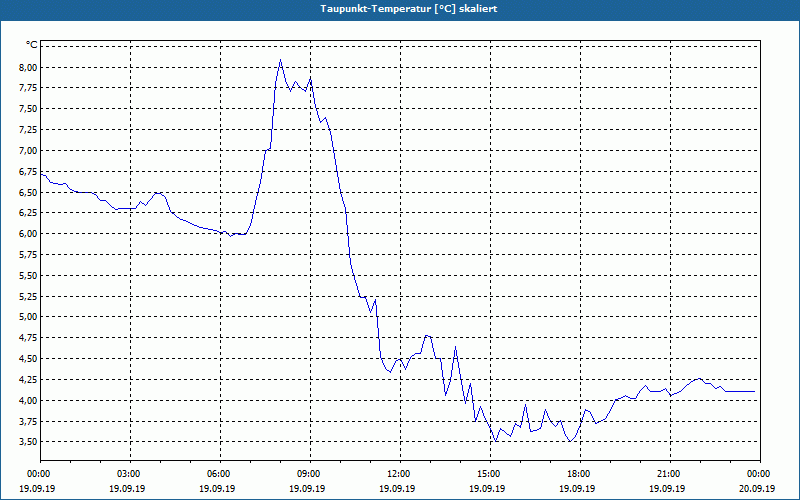Click the °C unit label on the y-axis

[32, 45]
